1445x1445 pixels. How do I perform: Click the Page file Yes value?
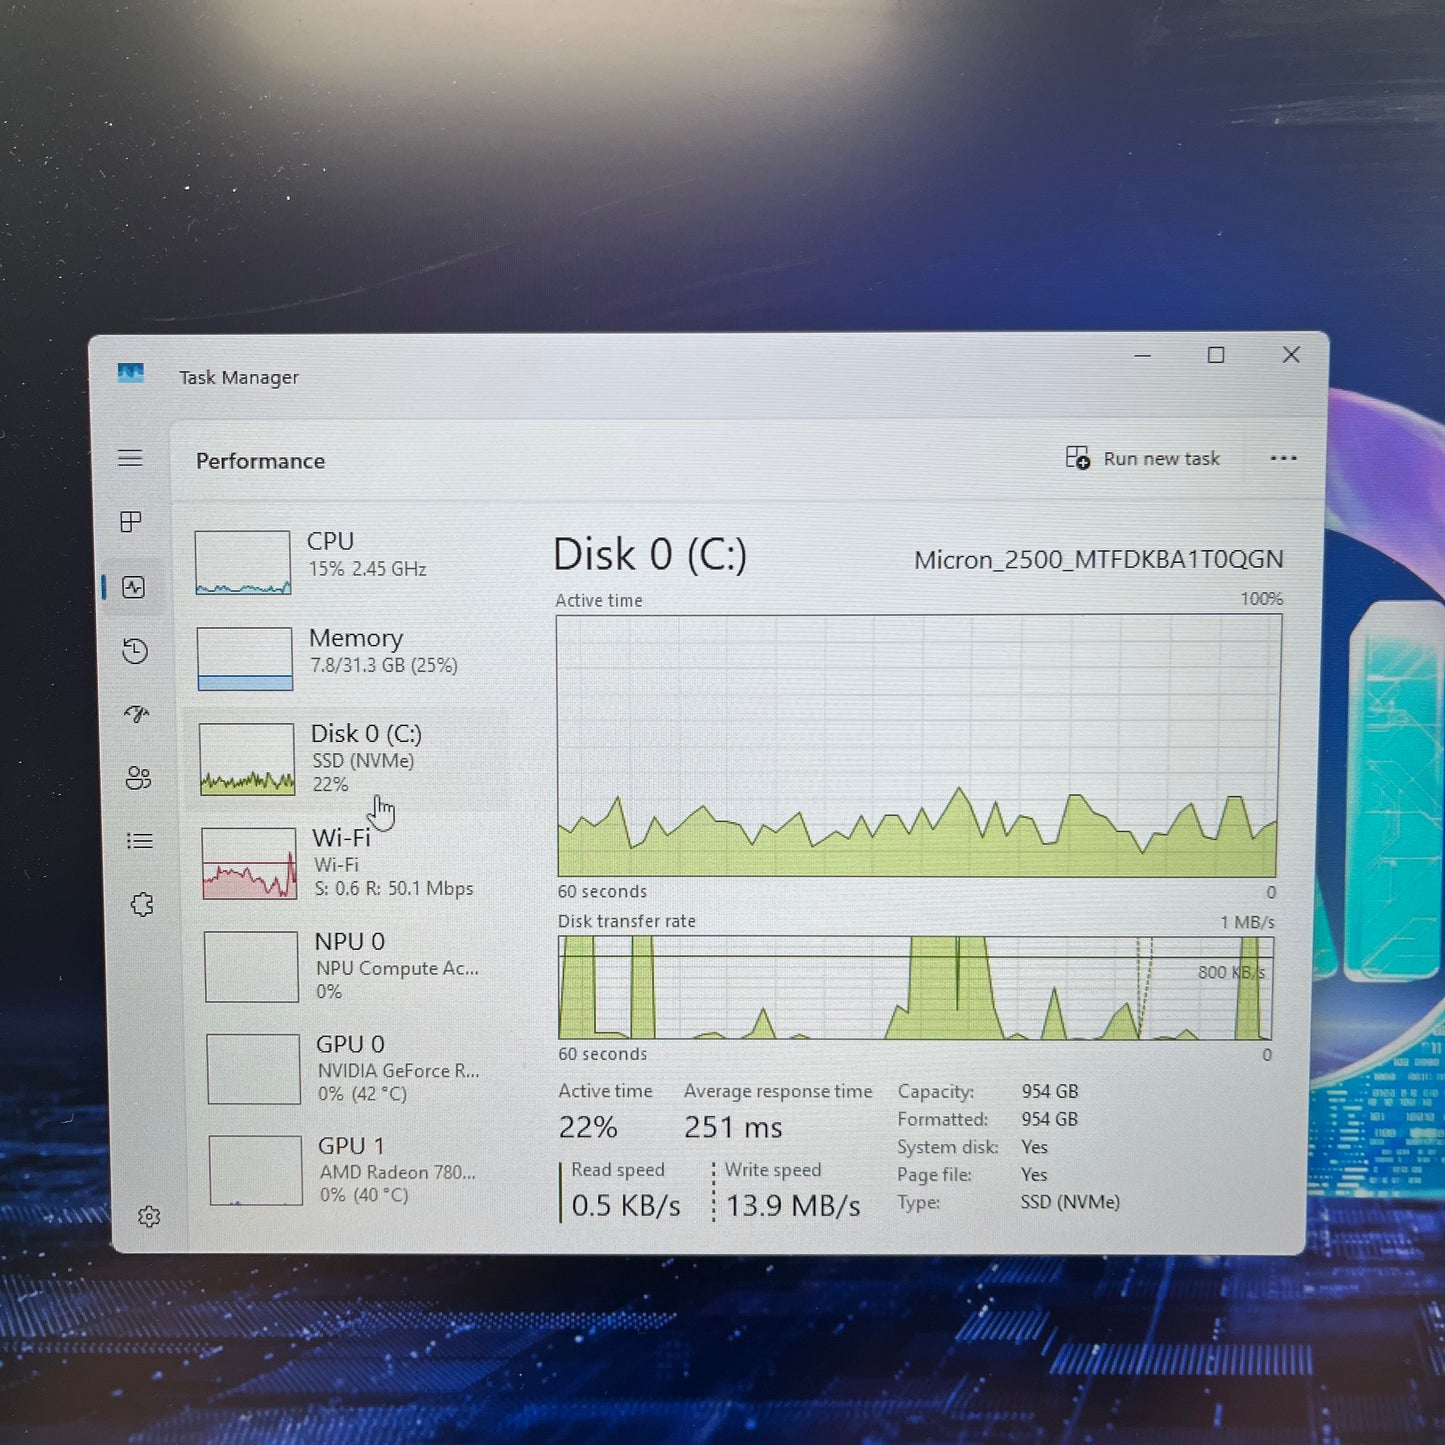[1034, 1174]
